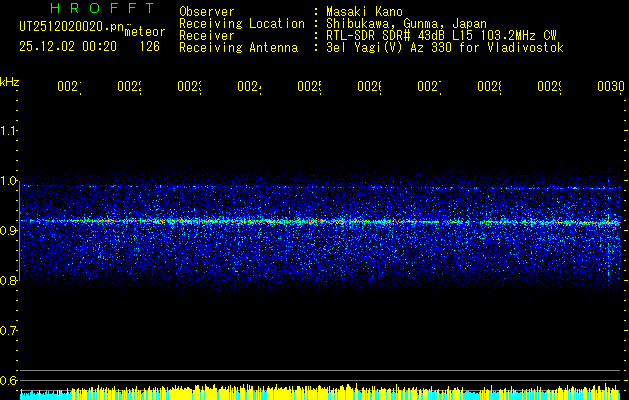Click the 1.1 frequency axis label

pyautogui.click(x=8, y=130)
